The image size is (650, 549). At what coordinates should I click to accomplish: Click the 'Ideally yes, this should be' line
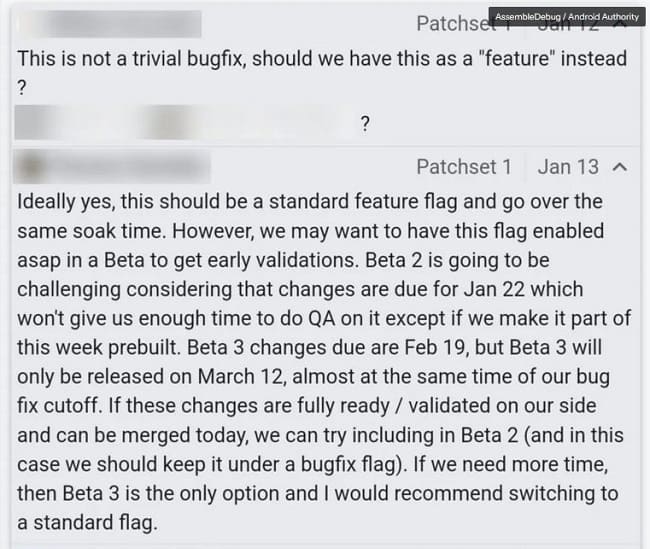click(x=310, y=202)
